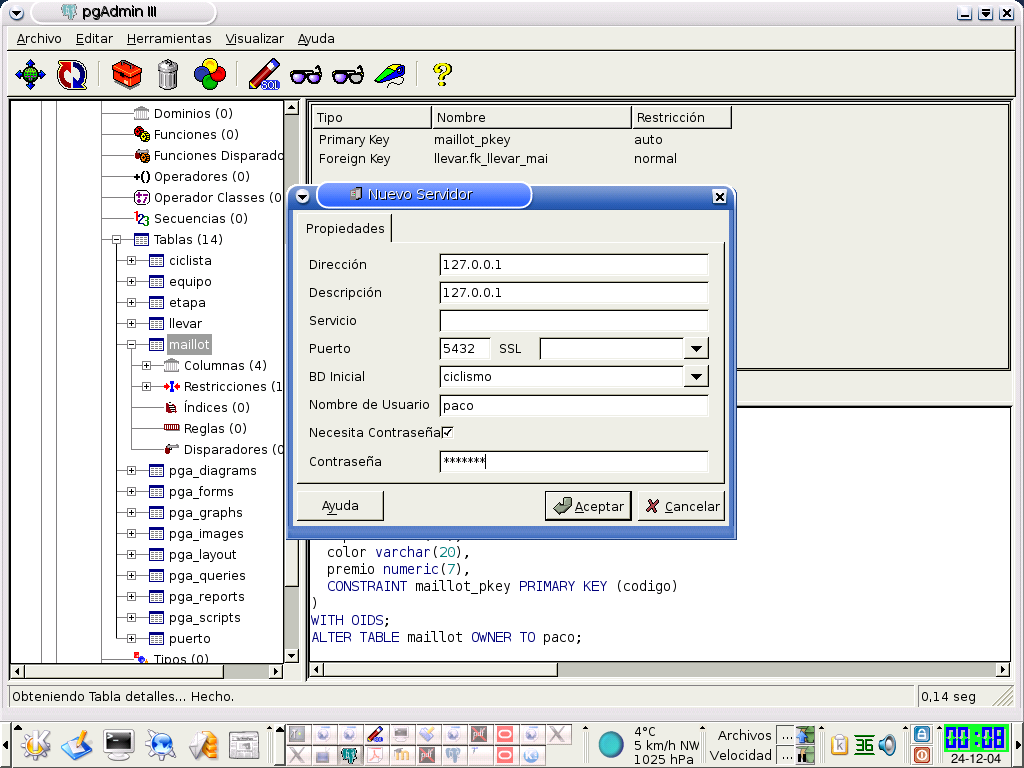This screenshot has width=1024, height=768.
Task: Click the Restricción column header
Action: (x=682, y=118)
